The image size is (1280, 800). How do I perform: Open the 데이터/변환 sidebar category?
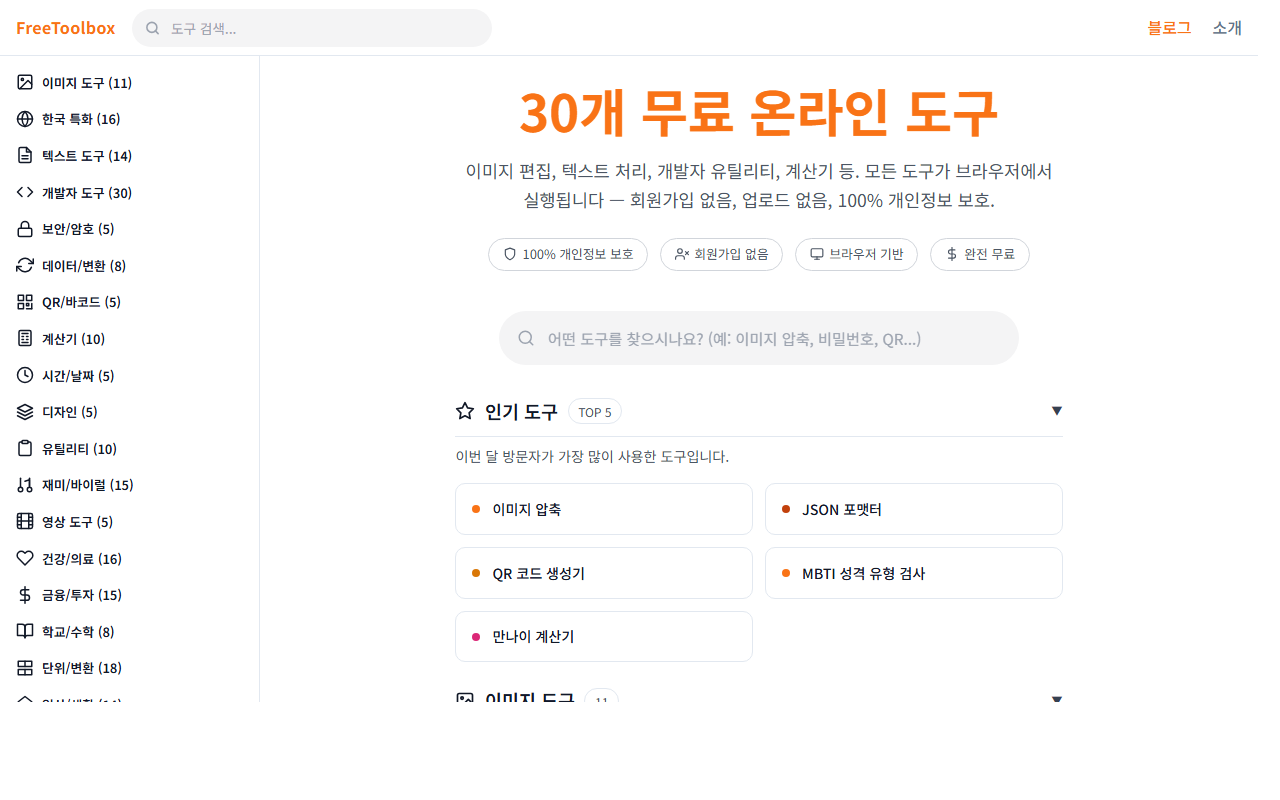(x=24, y=265)
